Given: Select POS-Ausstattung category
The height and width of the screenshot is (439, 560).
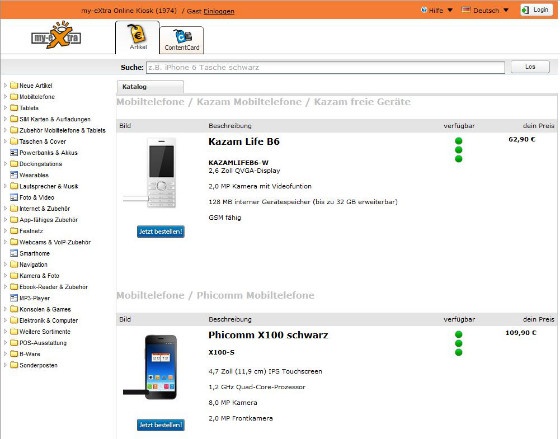Looking at the screenshot, I should 43,343.
